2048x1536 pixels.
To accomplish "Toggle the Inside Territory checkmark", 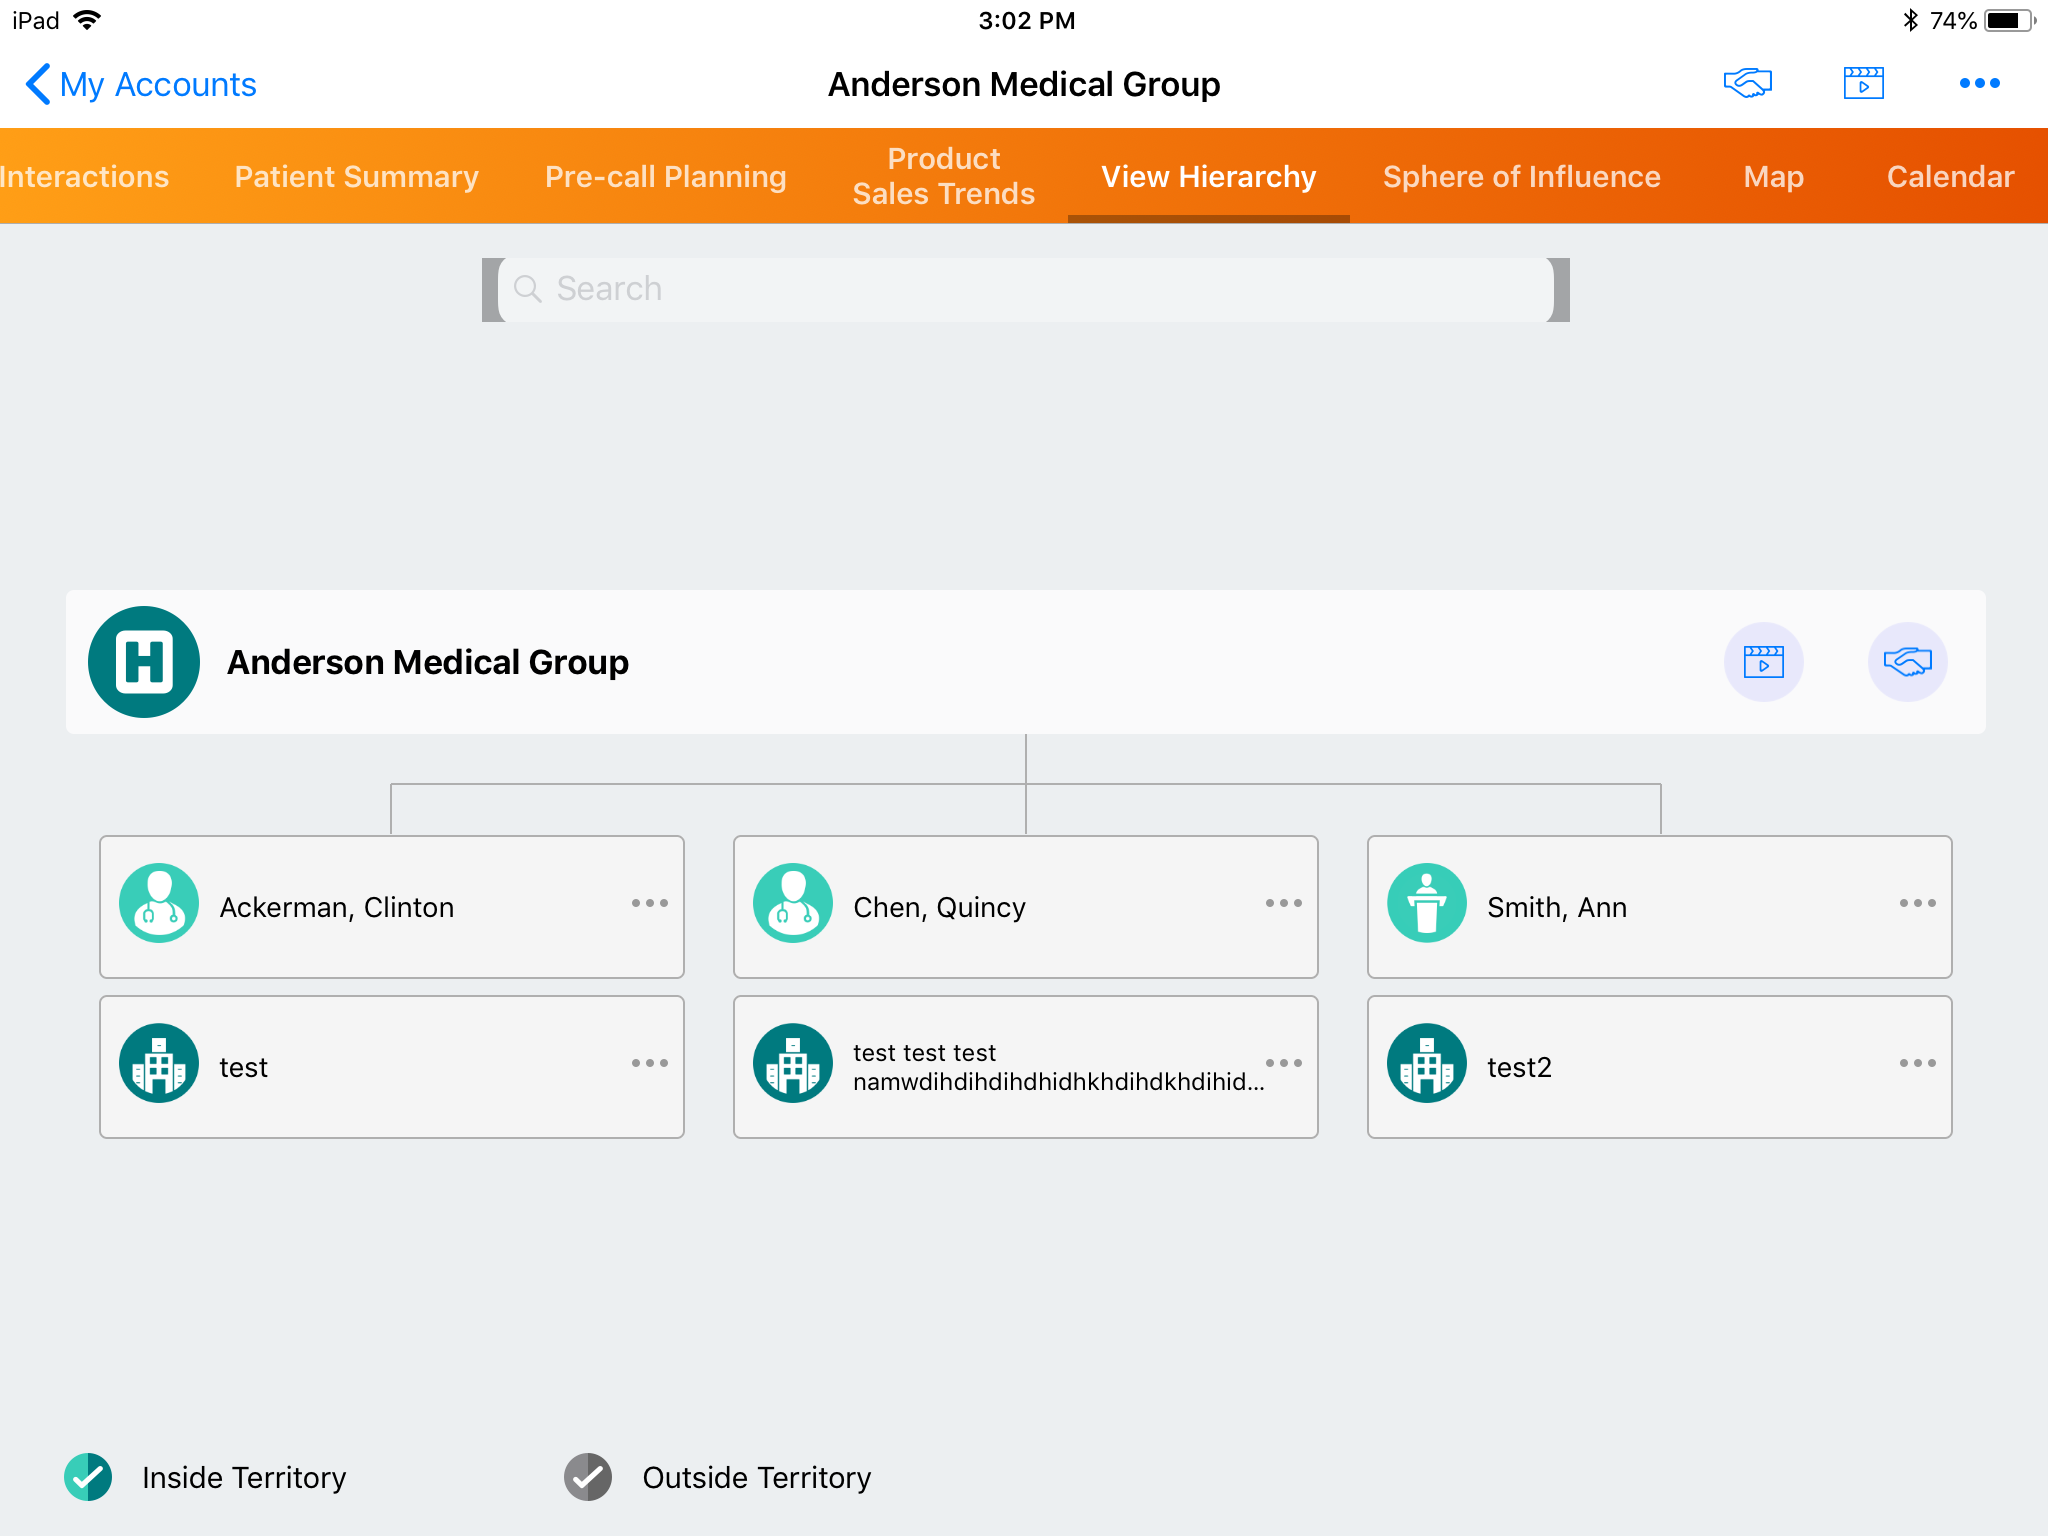I will pyautogui.click(x=88, y=1477).
